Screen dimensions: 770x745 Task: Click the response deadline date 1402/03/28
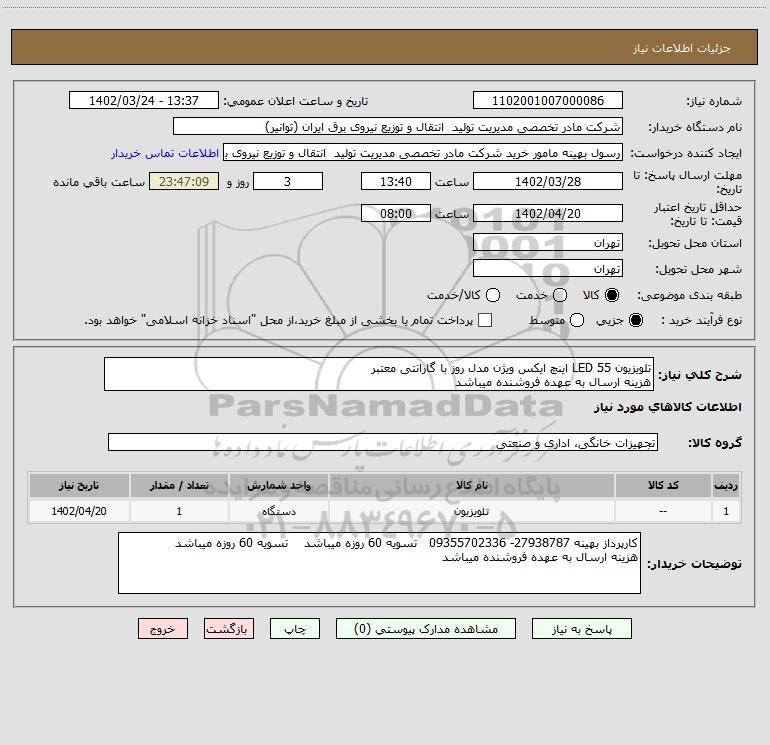tap(548, 181)
